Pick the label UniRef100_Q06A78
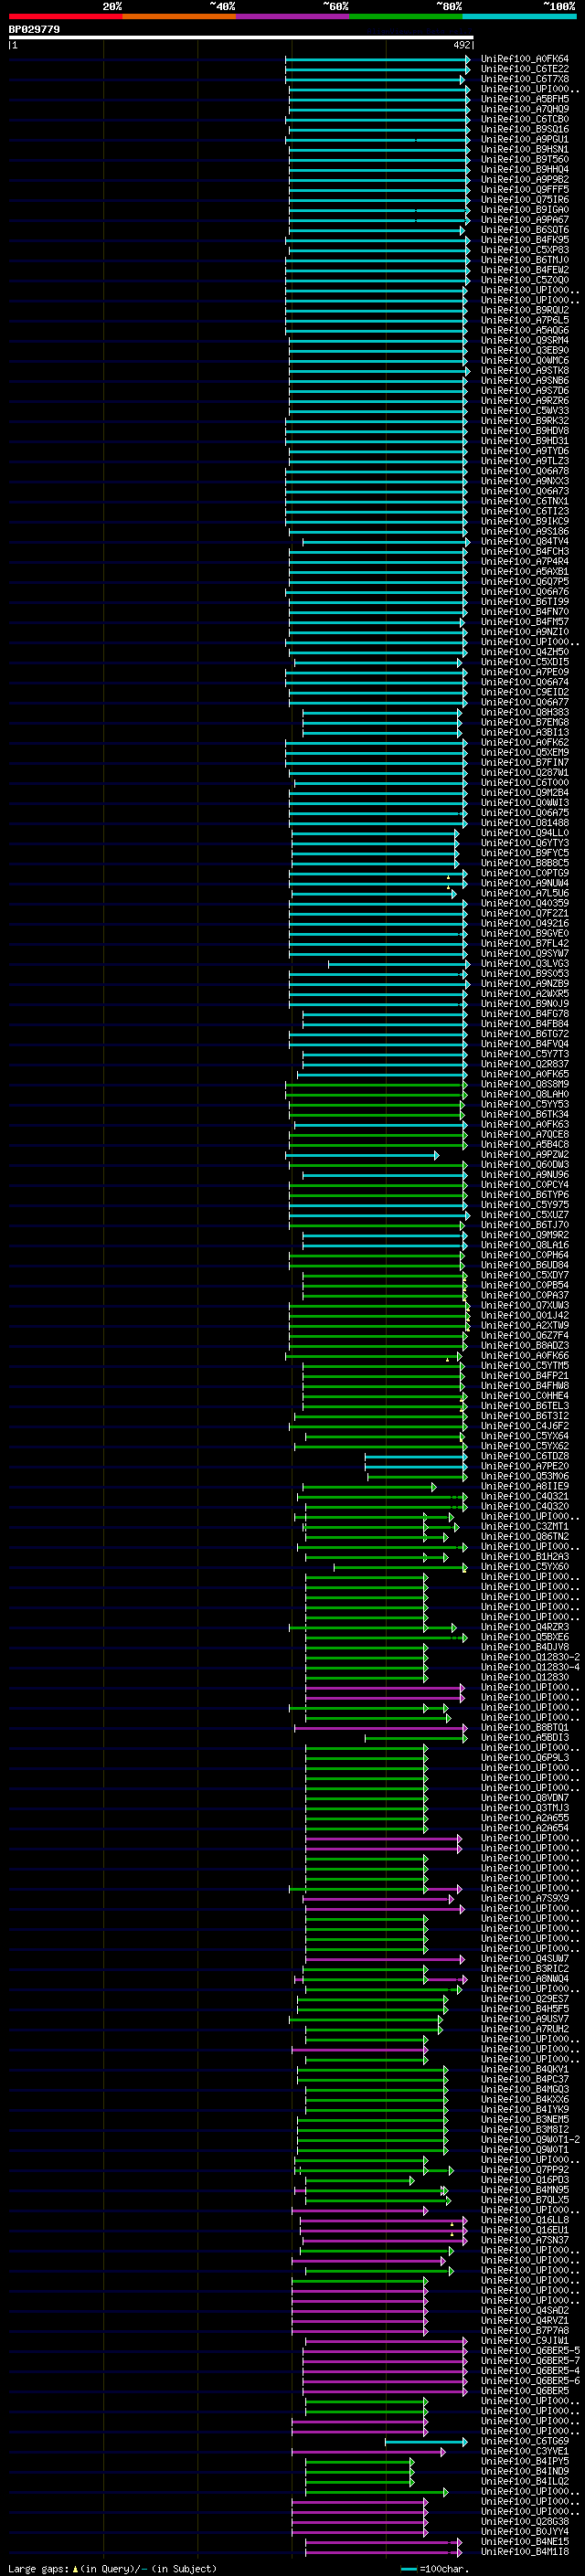585x2576 pixels. (x=525, y=471)
